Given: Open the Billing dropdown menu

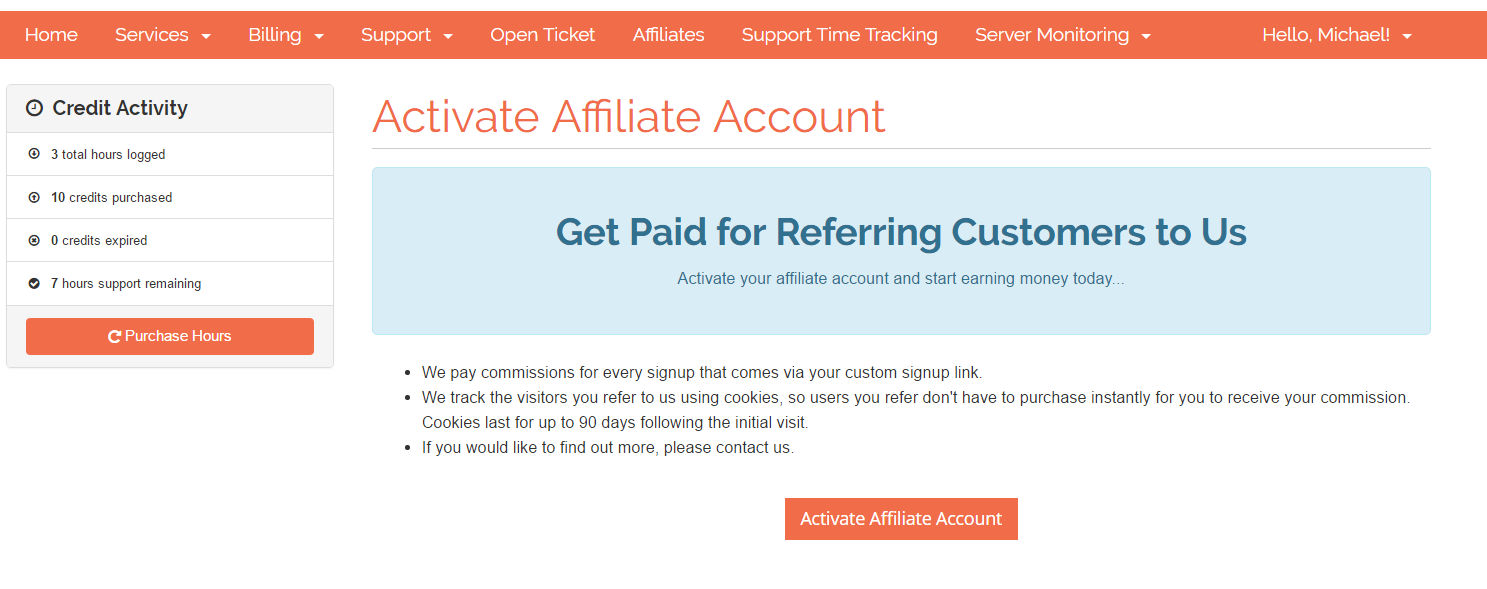Looking at the screenshot, I should pos(286,35).
